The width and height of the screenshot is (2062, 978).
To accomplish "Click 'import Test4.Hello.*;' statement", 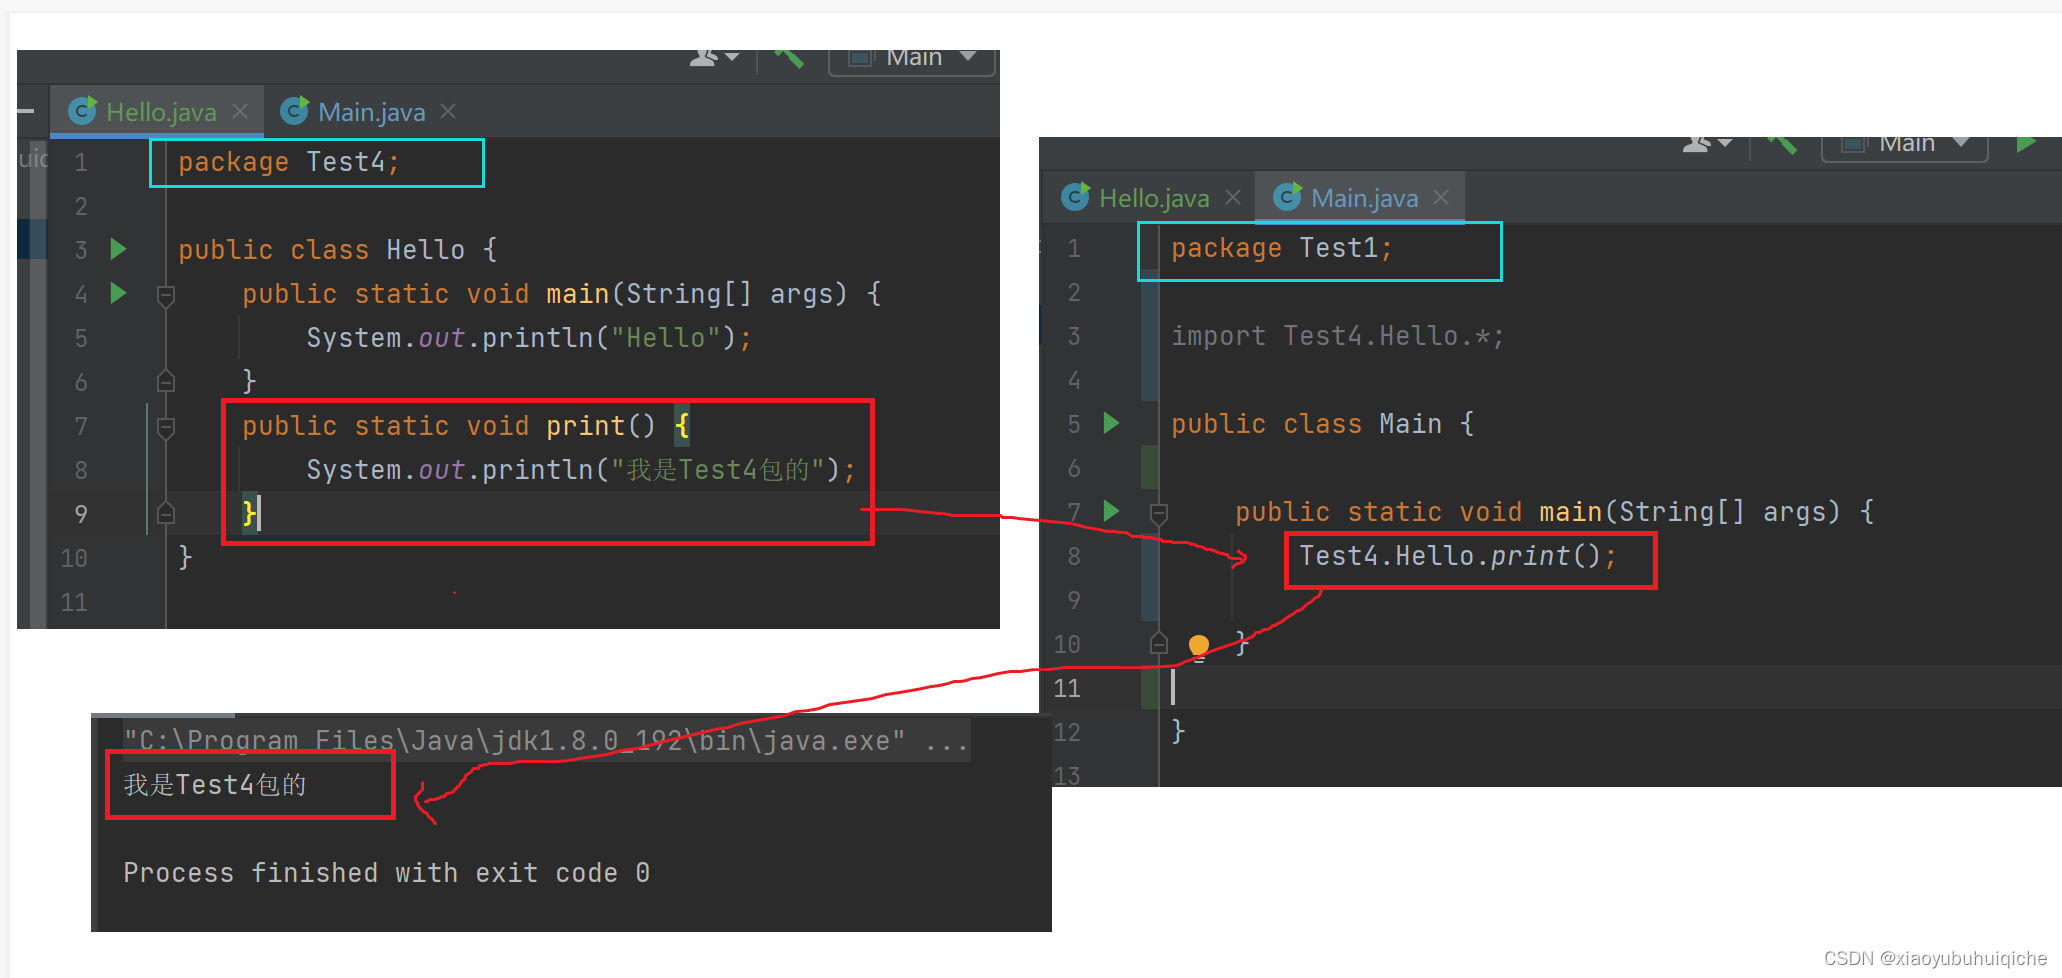I will coord(1337,336).
